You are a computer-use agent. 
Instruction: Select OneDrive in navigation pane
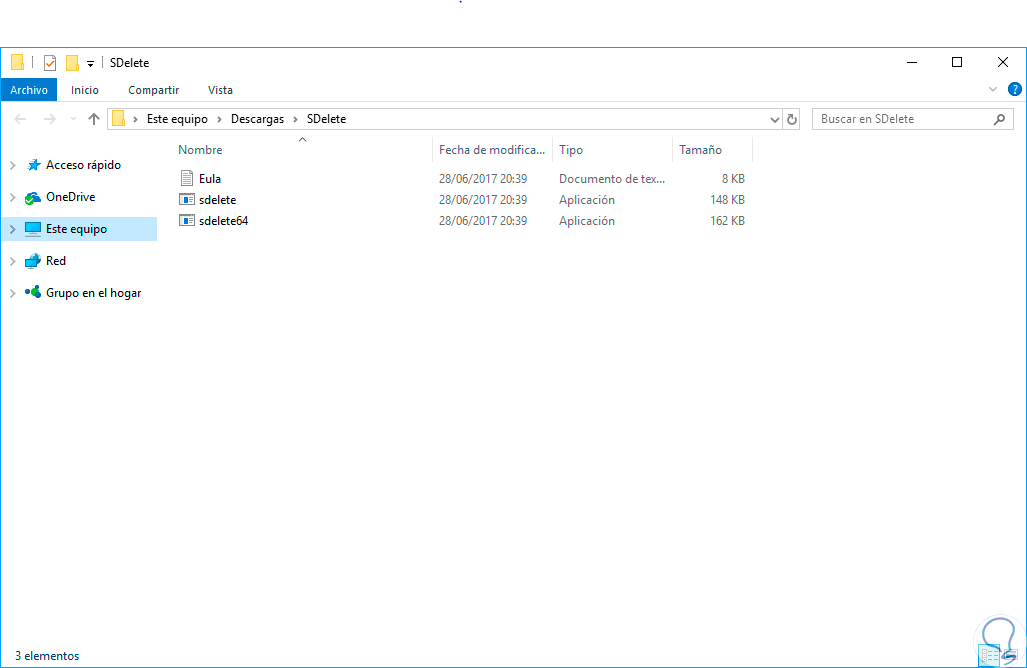click(70, 196)
